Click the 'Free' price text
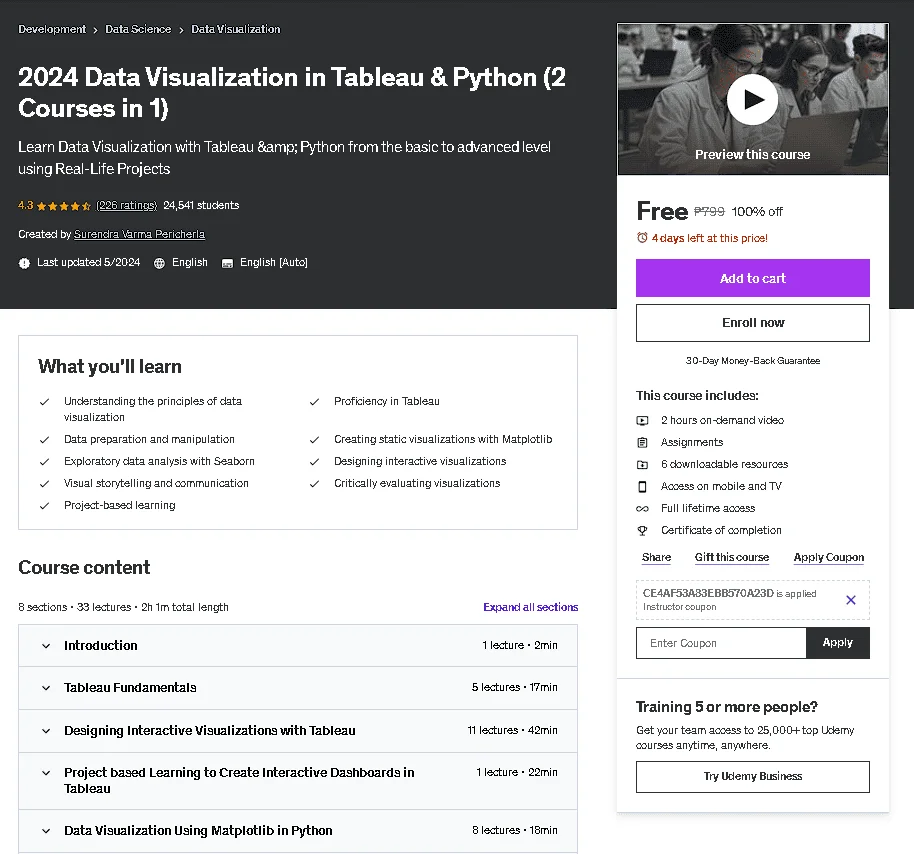914x854 pixels. (662, 211)
